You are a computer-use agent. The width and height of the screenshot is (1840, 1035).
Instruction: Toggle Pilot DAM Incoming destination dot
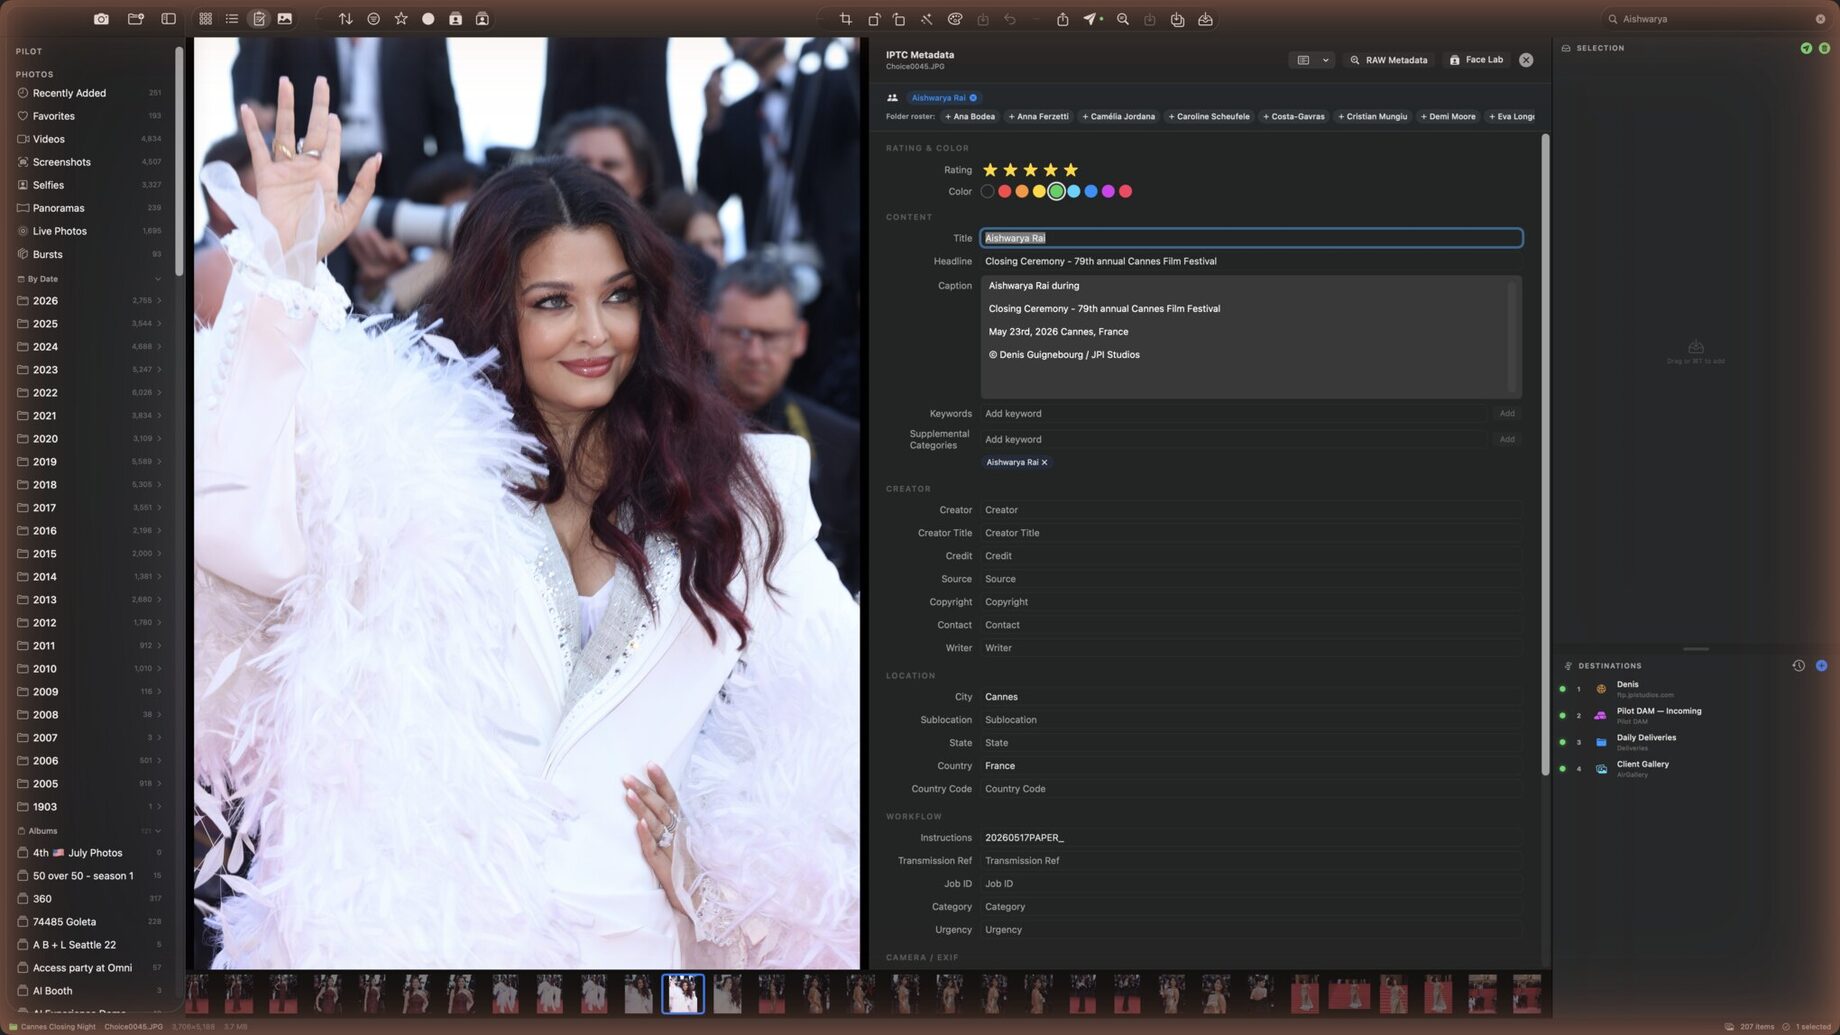pyautogui.click(x=1563, y=716)
